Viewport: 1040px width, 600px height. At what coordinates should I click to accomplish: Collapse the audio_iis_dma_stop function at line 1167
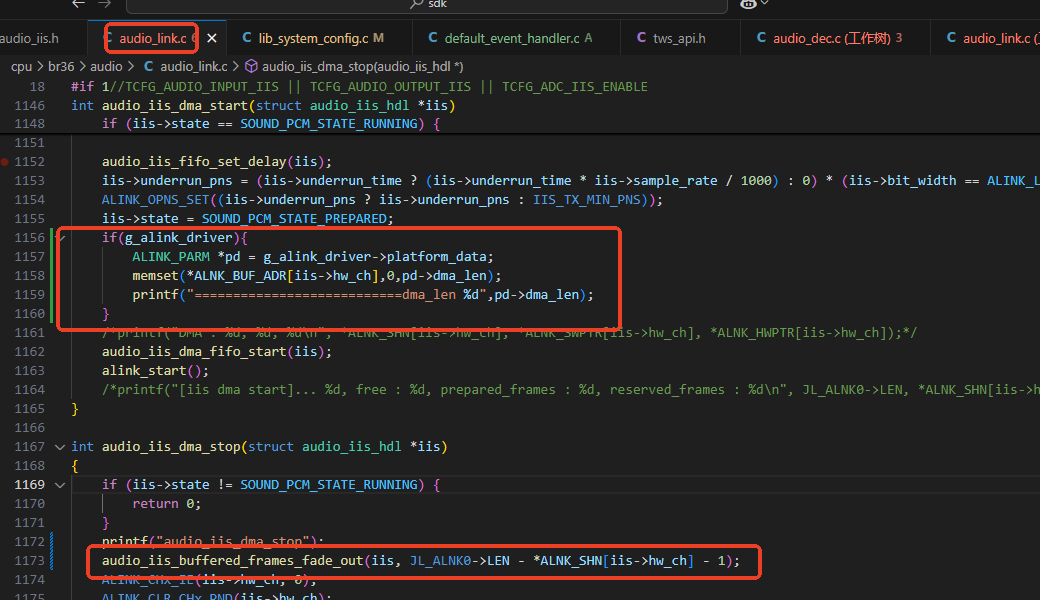(x=60, y=447)
